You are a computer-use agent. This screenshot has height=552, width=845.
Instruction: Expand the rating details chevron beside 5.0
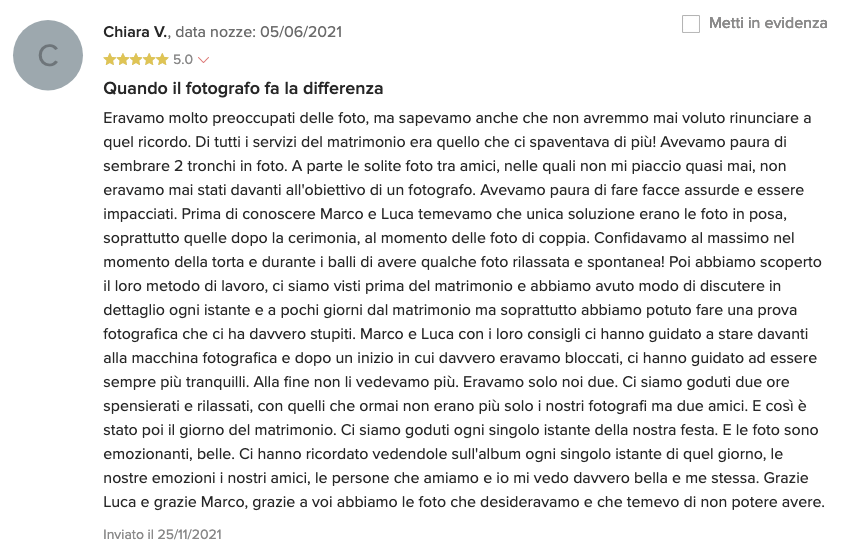[x=203, y=60]
